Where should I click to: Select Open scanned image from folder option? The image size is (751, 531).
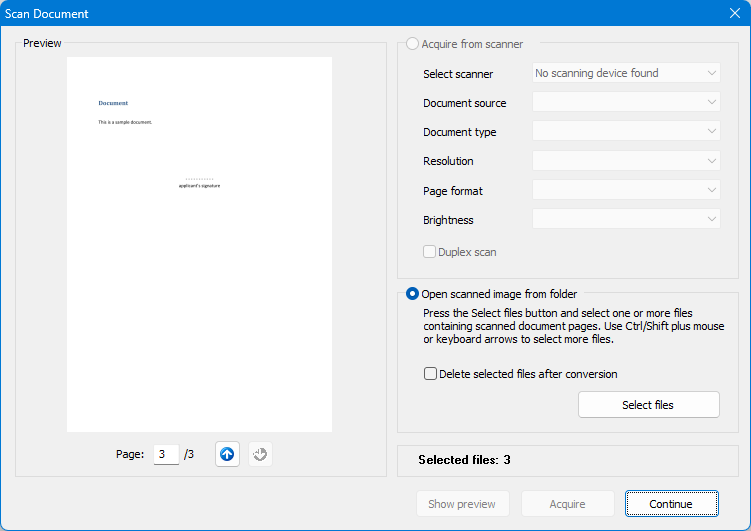(x=413, y=294)
